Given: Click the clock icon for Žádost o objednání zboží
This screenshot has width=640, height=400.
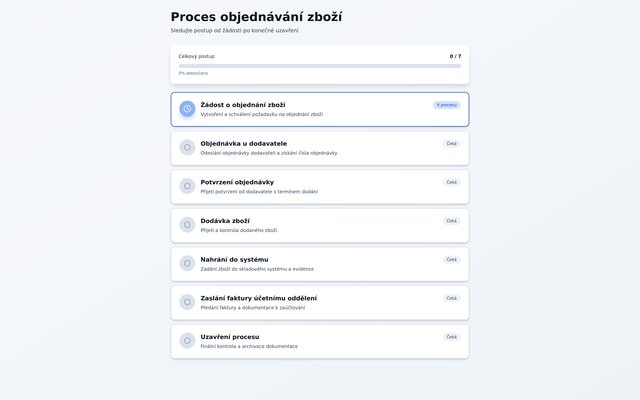Looking at the screenshot, I should [x=187, y=109].
